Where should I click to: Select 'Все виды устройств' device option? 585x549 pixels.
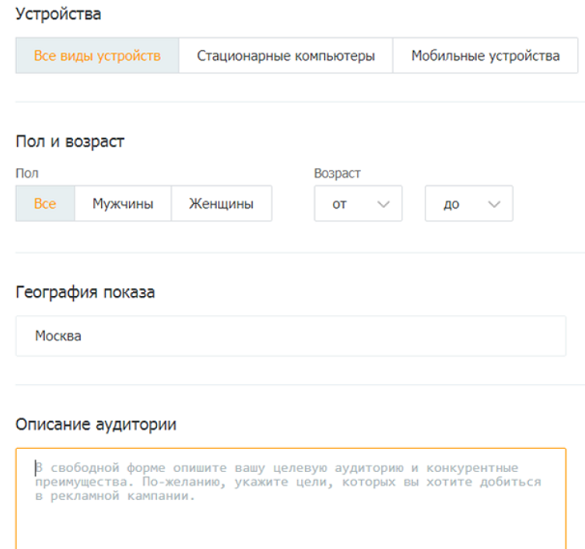[97, 56]
